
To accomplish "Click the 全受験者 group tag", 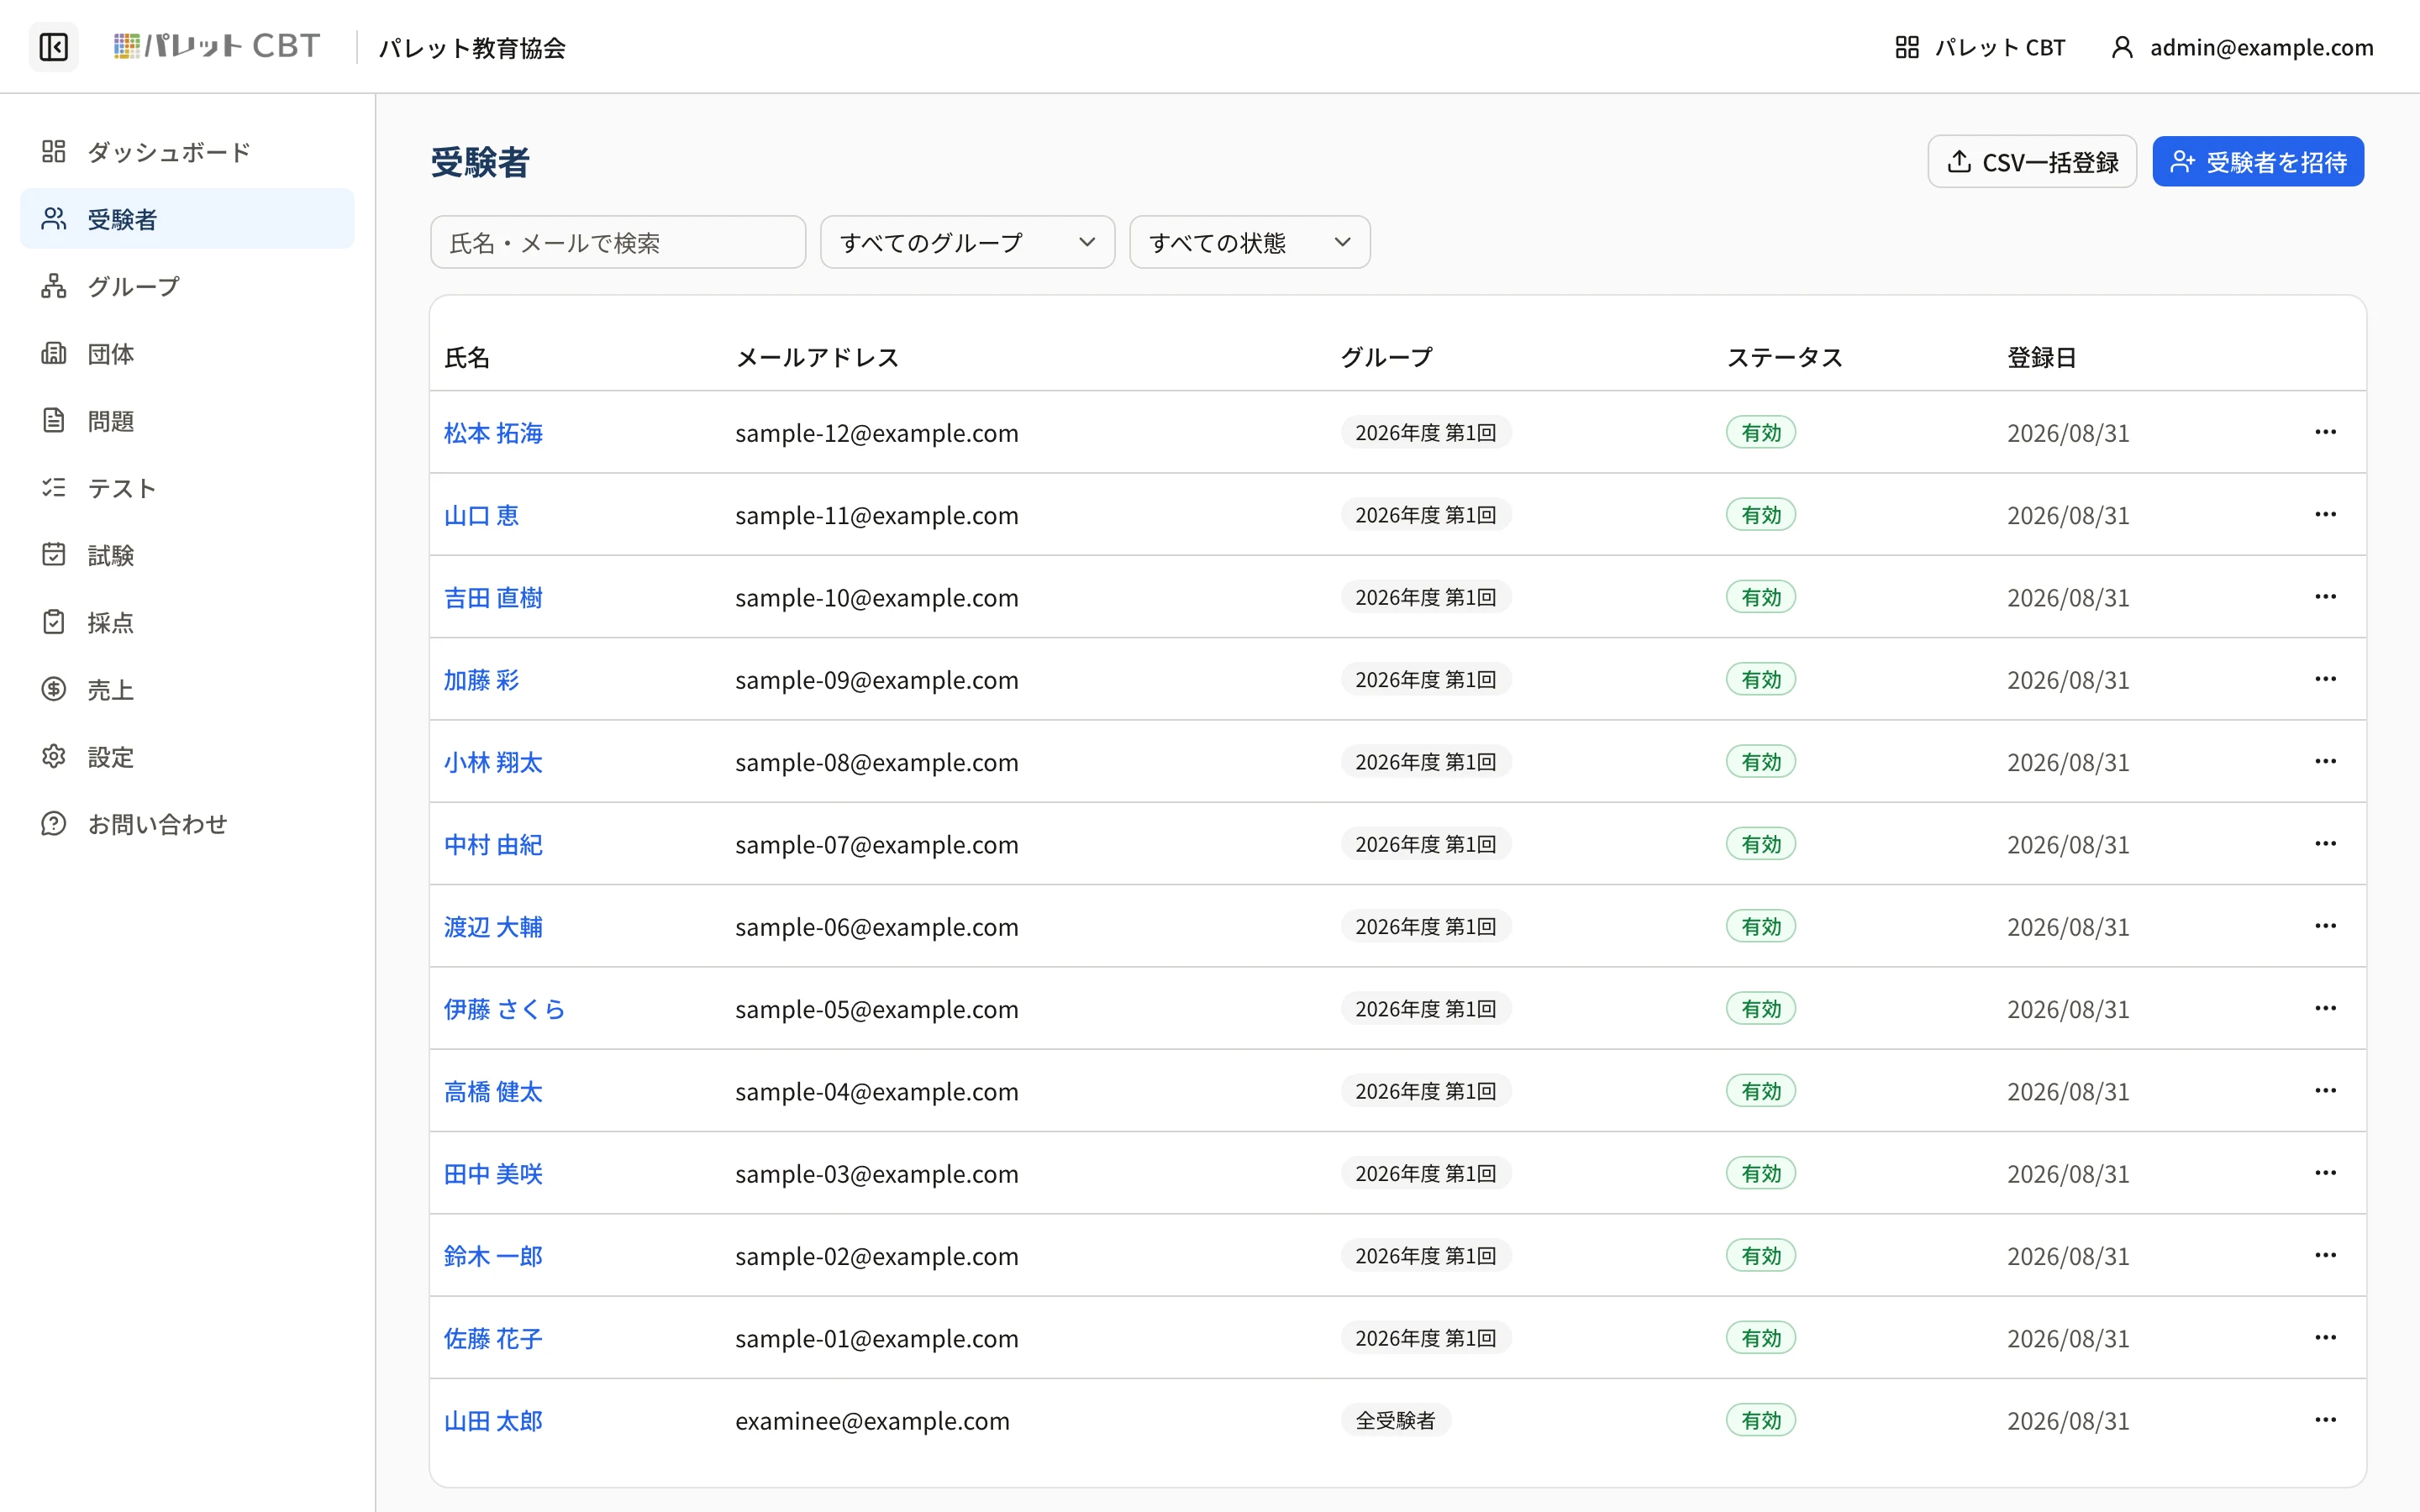I will click(x=1396, y=1420).
